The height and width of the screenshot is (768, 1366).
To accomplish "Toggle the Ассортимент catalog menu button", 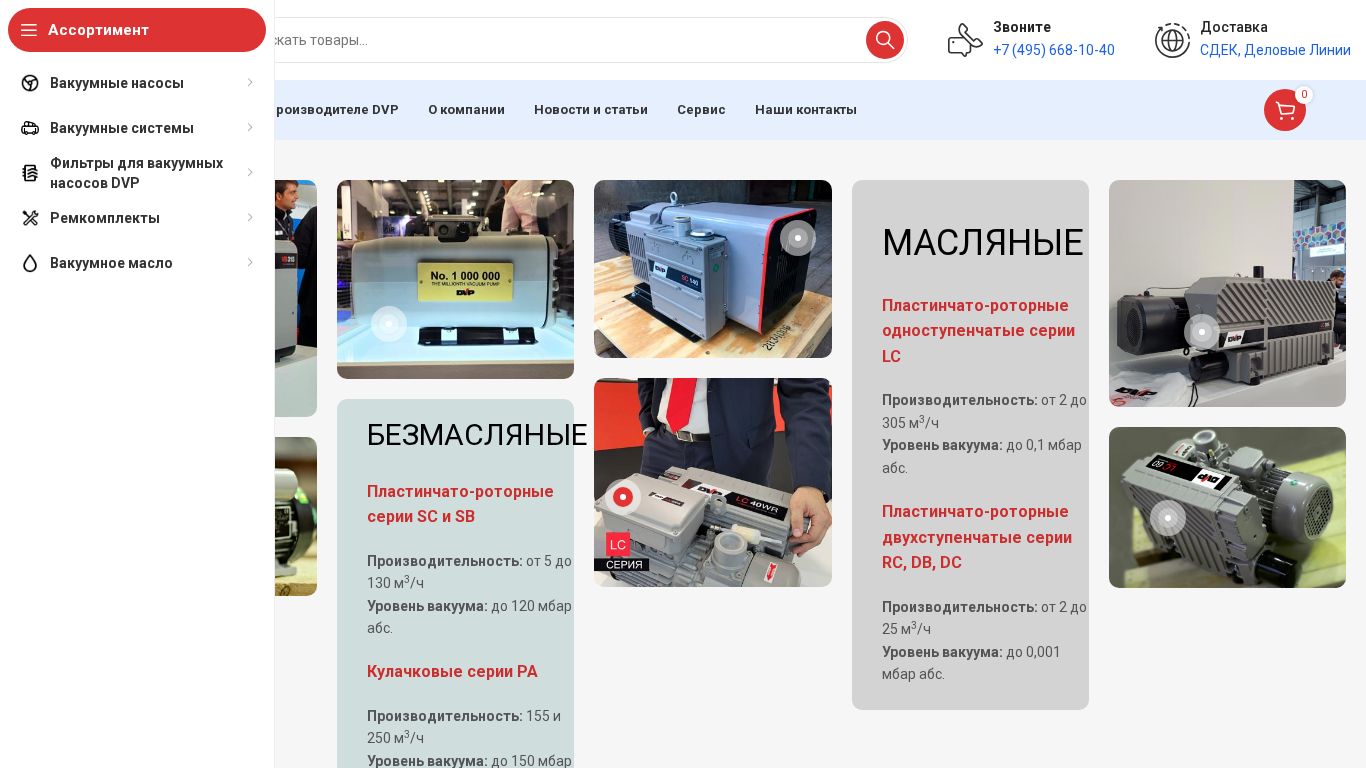I will tap(137, 30).
